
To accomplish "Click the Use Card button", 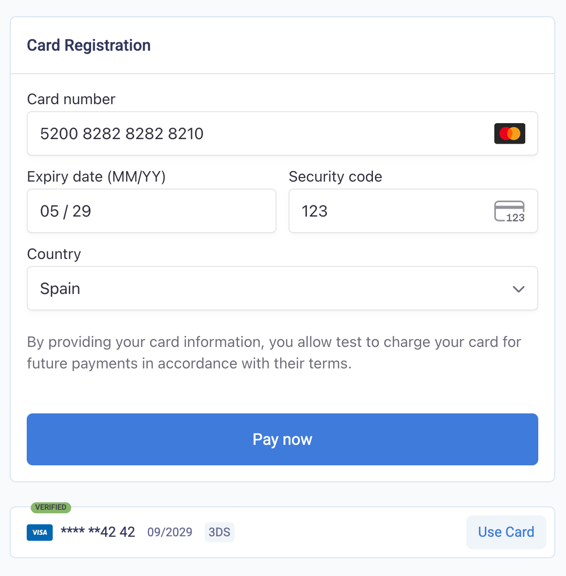I will tap(506, 532).
